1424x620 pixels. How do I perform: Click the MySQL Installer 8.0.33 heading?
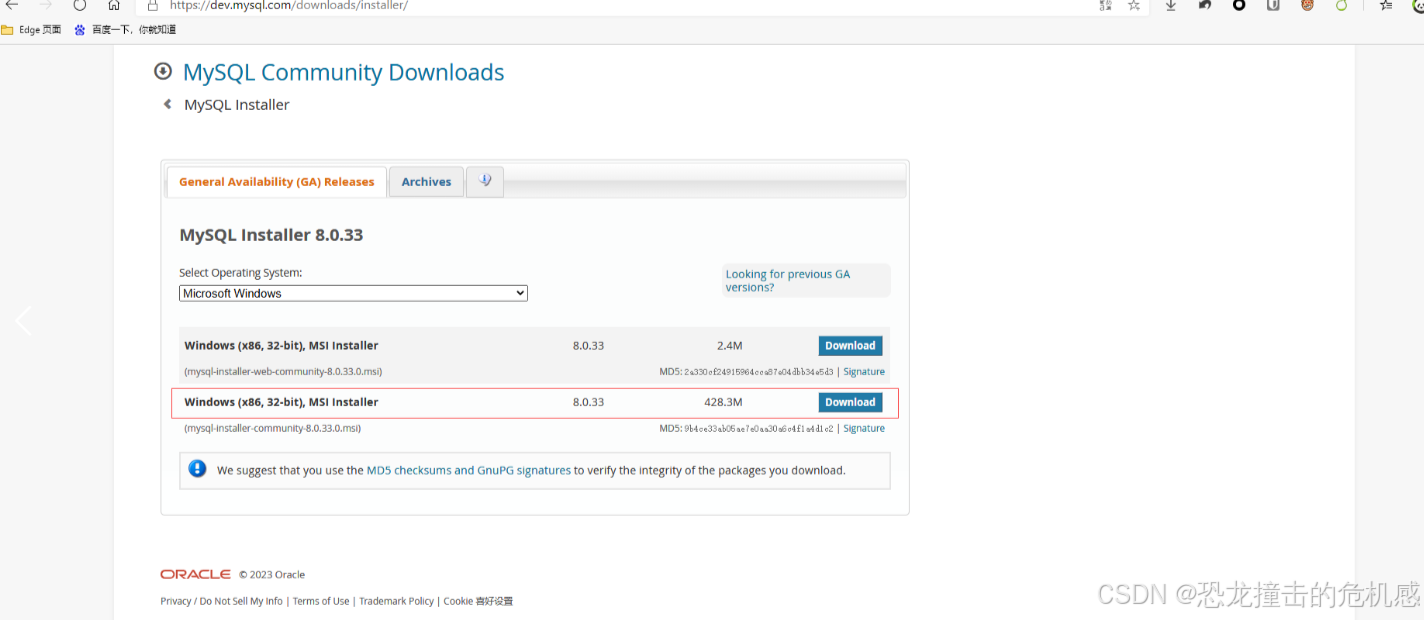[271, 235]
